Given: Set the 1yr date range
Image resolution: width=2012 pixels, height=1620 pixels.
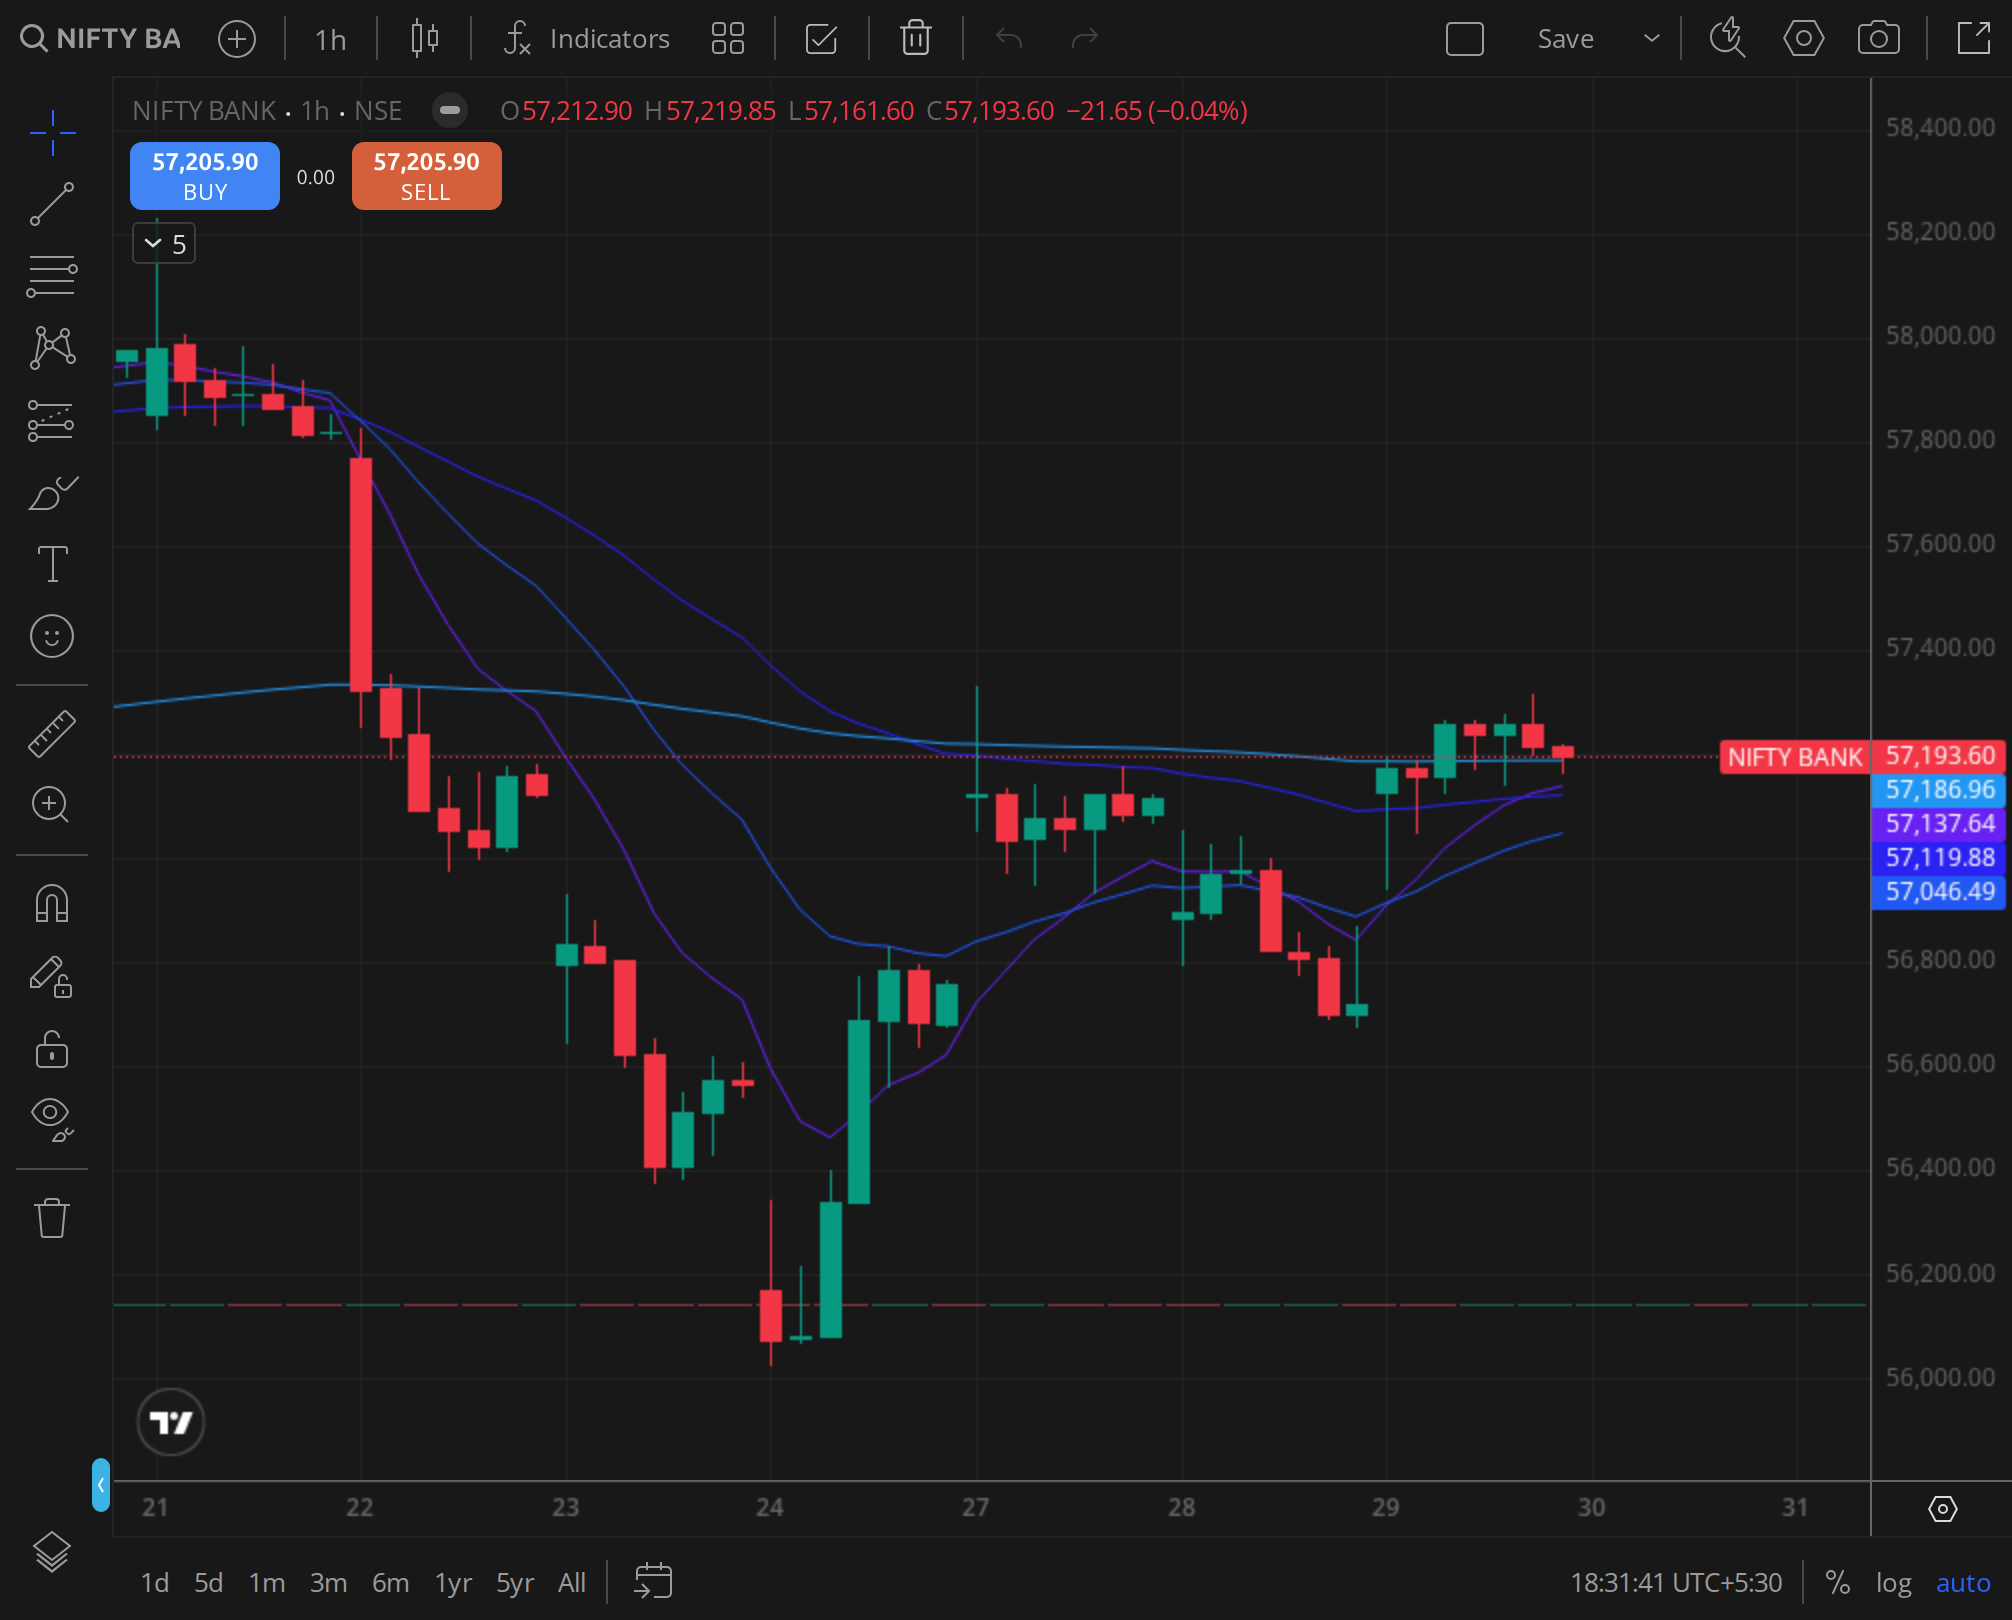Looking at the screenshot, I should click(453, 1583).
